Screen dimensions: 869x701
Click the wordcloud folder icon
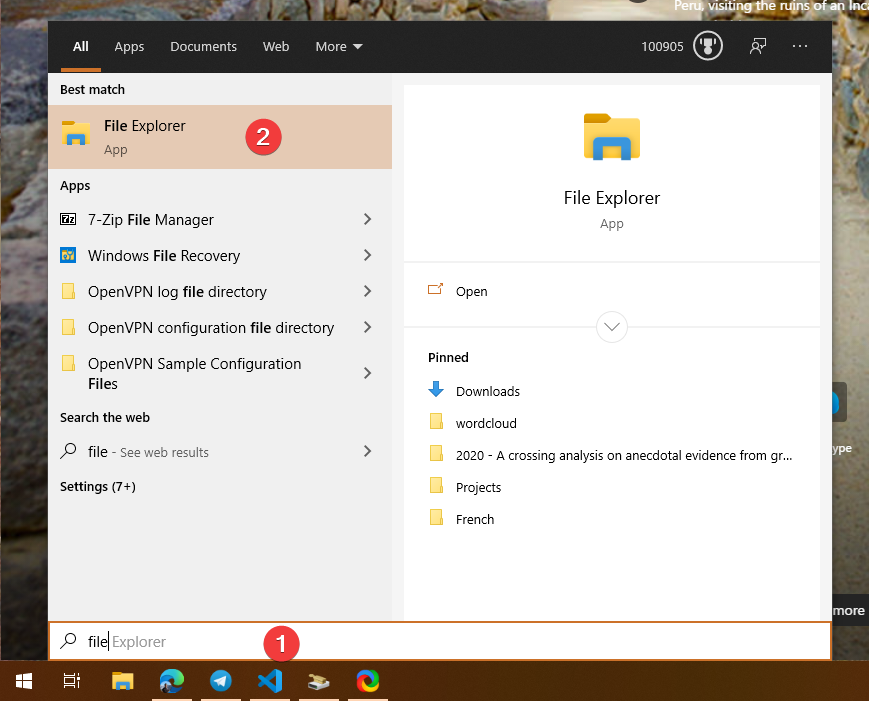coord(436,421)
